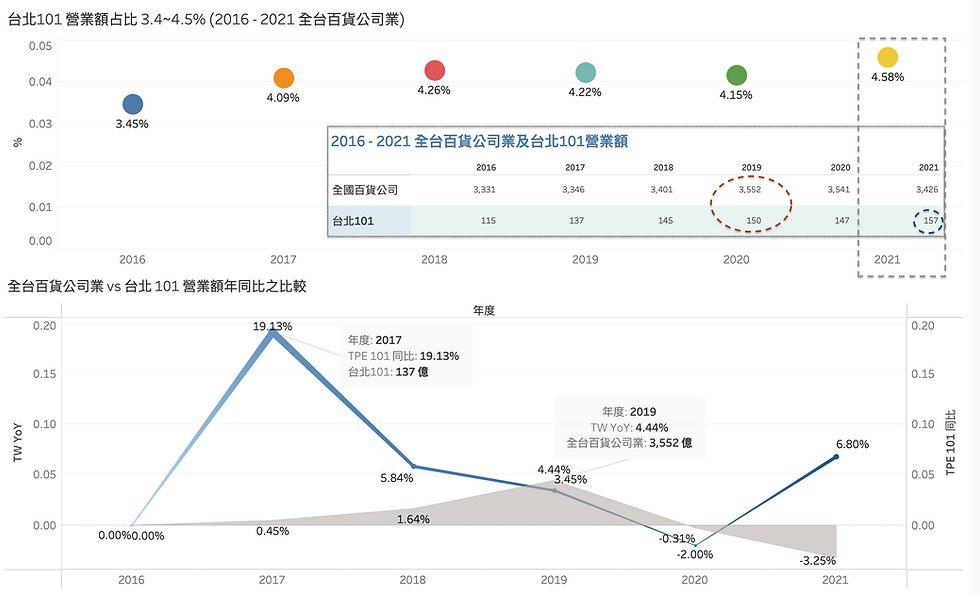Click the 6.80% point for 2021
980x595 pixels.
[x=836, y=457]
